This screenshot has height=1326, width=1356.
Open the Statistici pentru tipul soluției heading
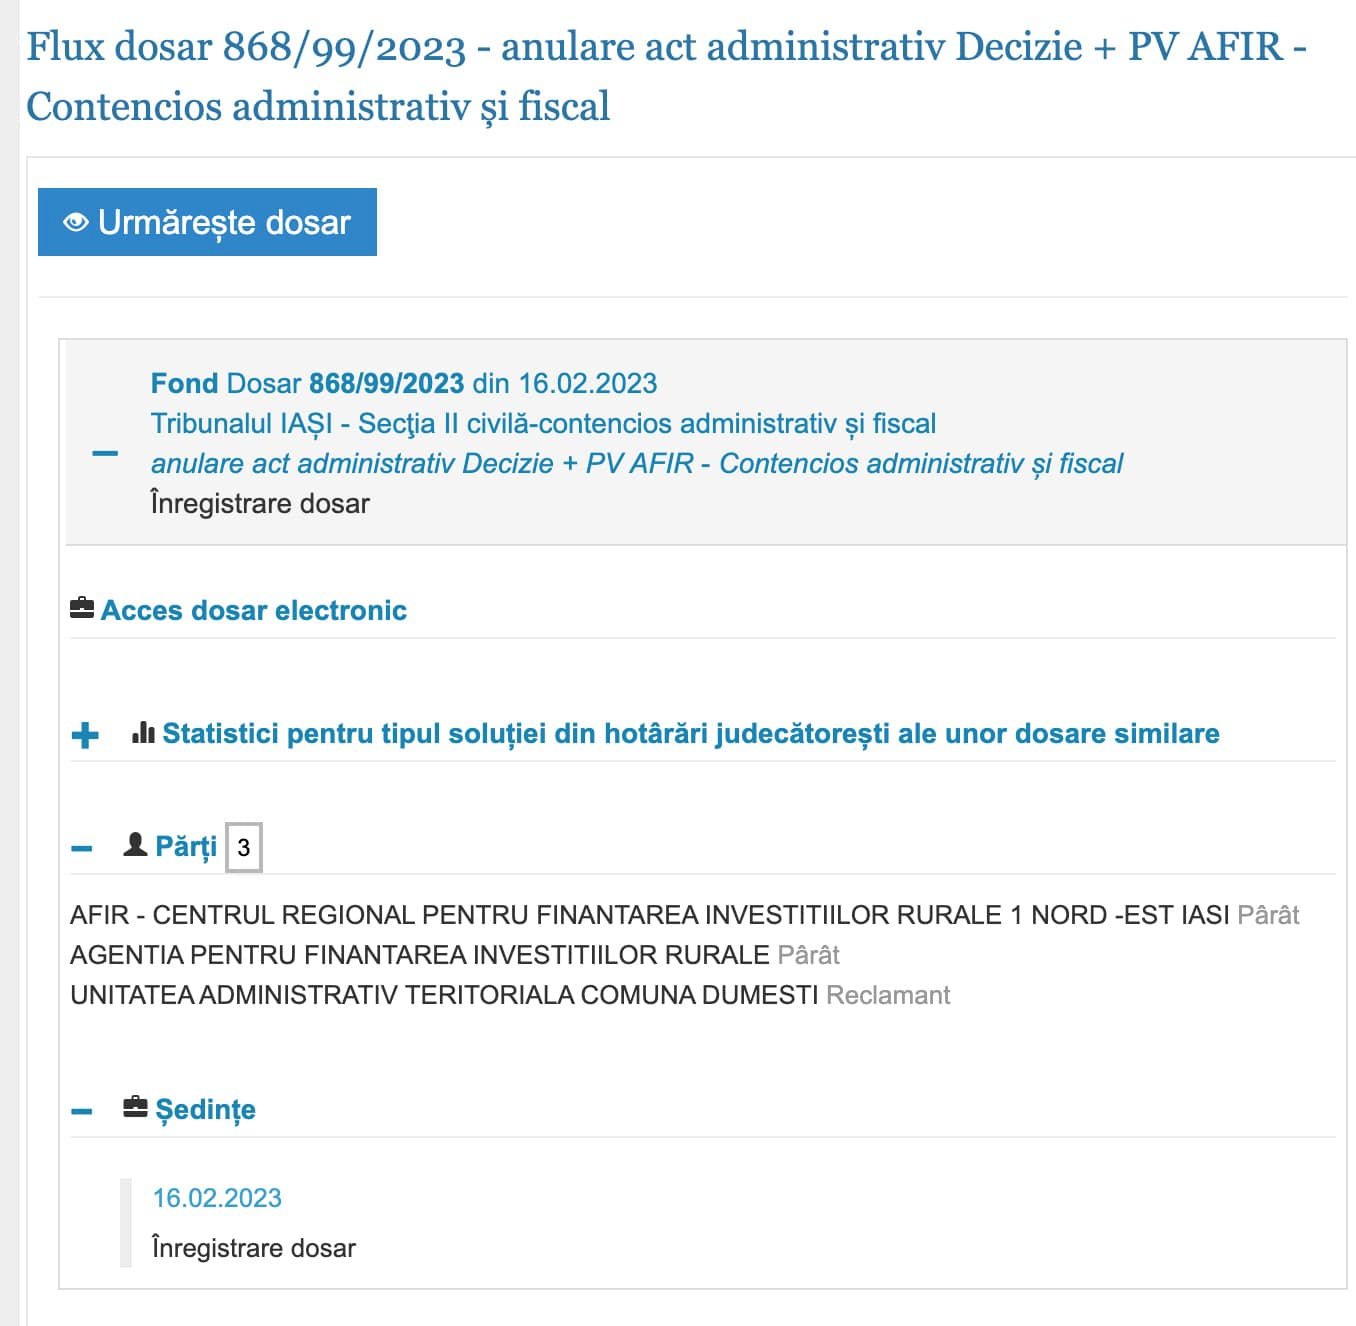click(x=691, y=734)
